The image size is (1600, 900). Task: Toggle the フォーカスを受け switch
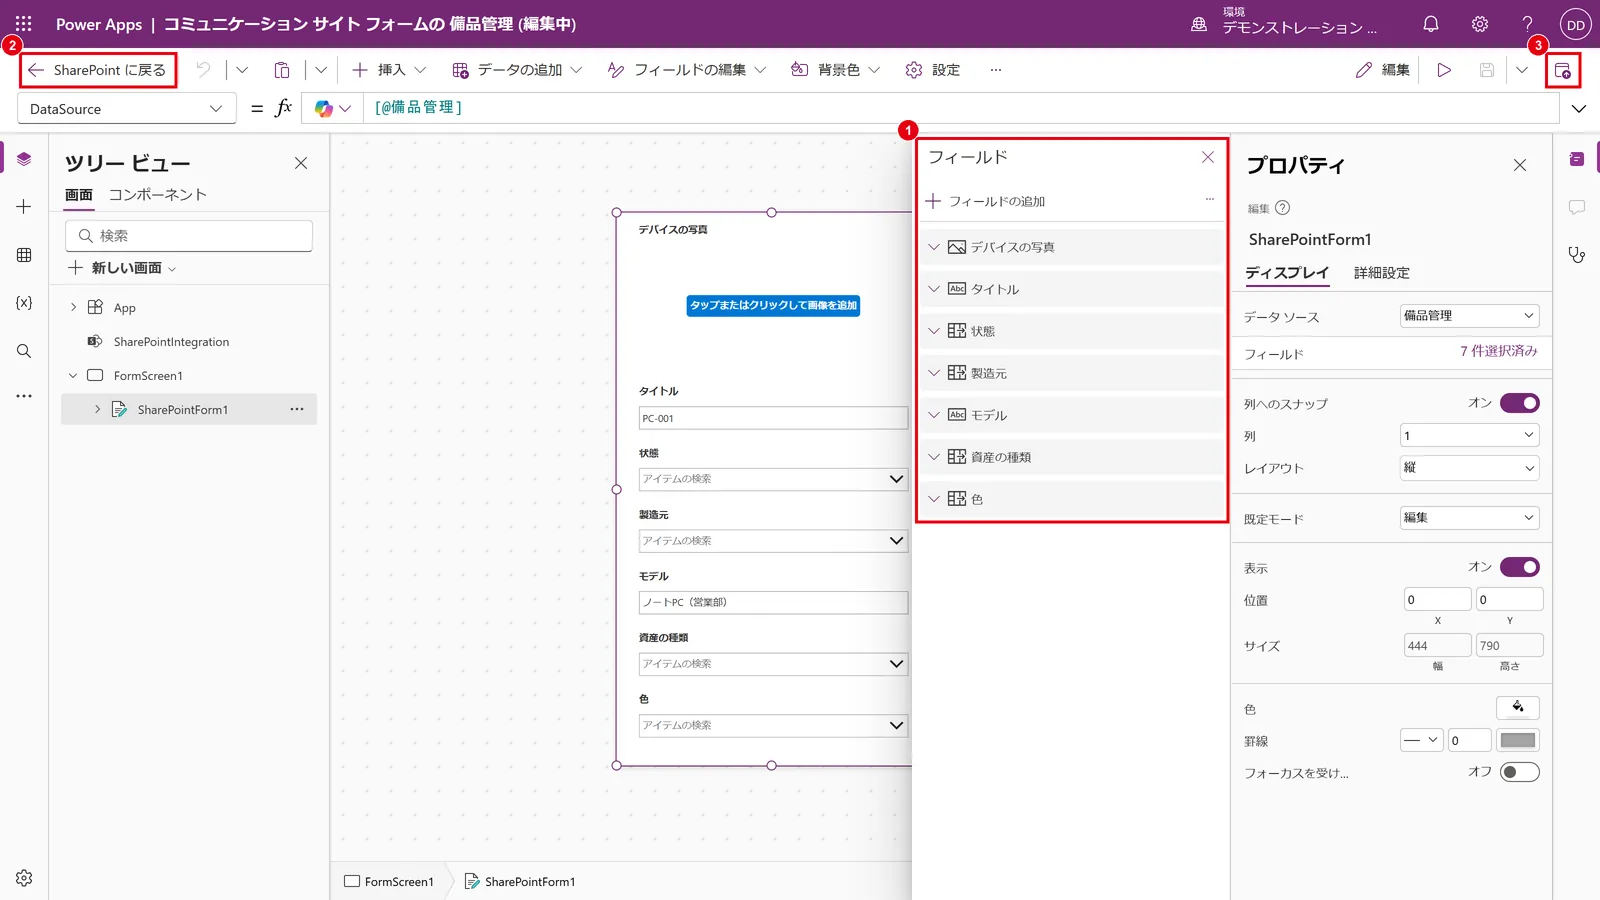(x=1520, y=772)
